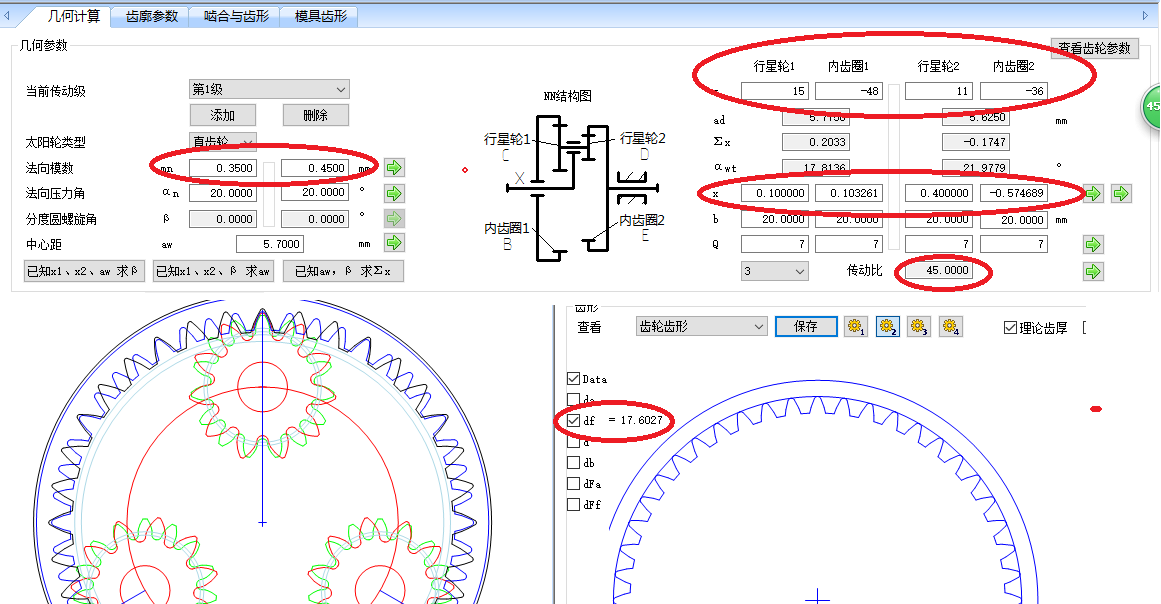Image resolution: width=1161 pixels, height=604 pixels.
Task: Show gear 1 tooth profile icon
Action: point(857,326)
